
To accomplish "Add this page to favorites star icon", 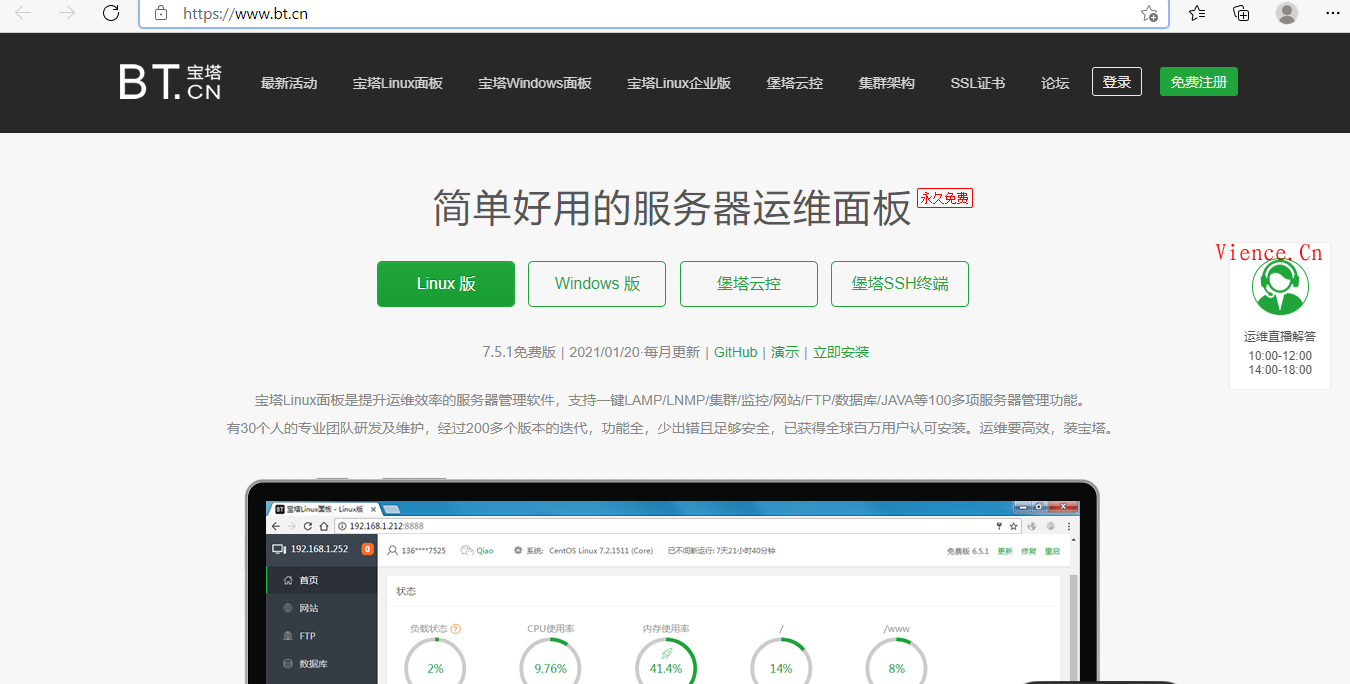I will 1149,14.
